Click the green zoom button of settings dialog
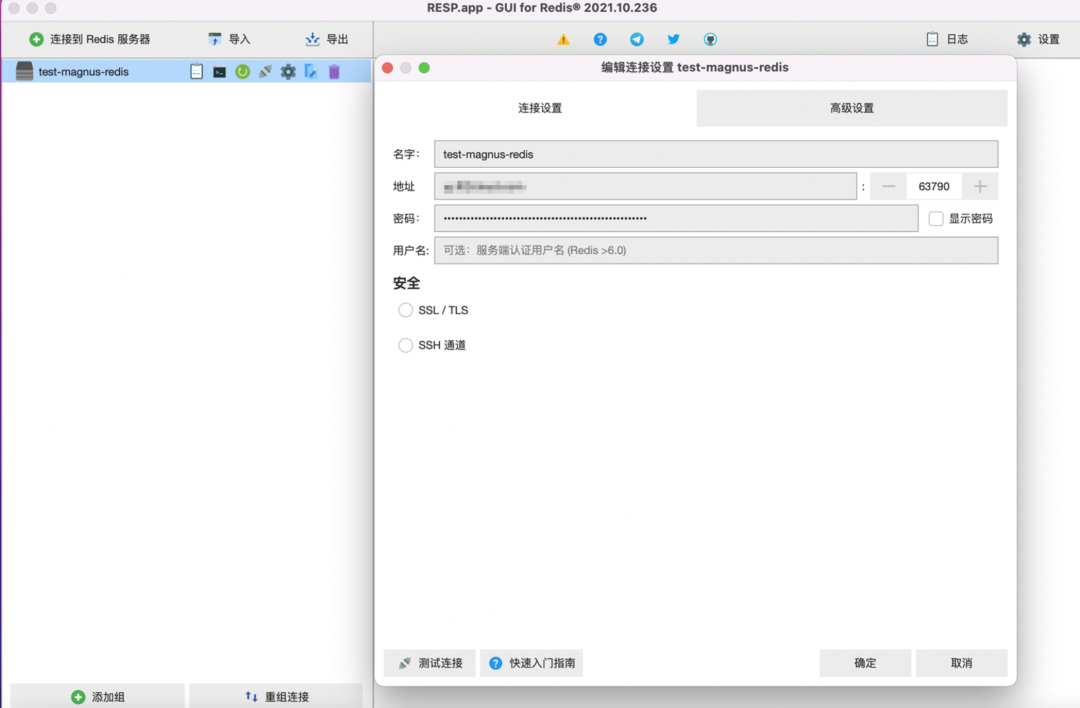 424,67
